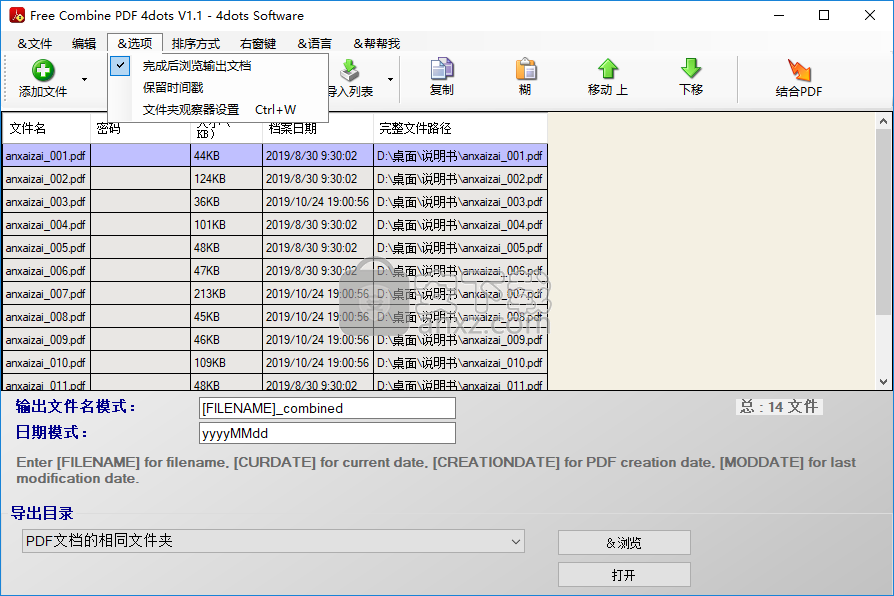Click the output filename pattern field [FILENAME]_combined
Viewport: 894px width, 596px height.
(327, 408)
